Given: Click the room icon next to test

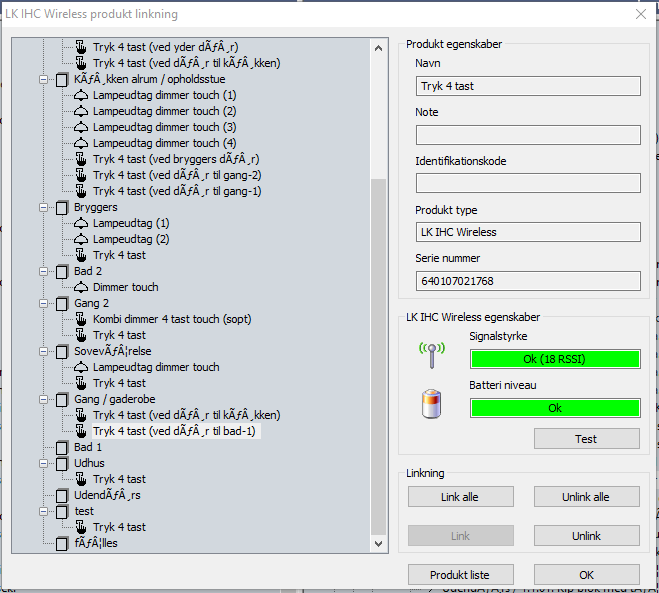Looking at the screenshot, I should click(x=62, y=511).
